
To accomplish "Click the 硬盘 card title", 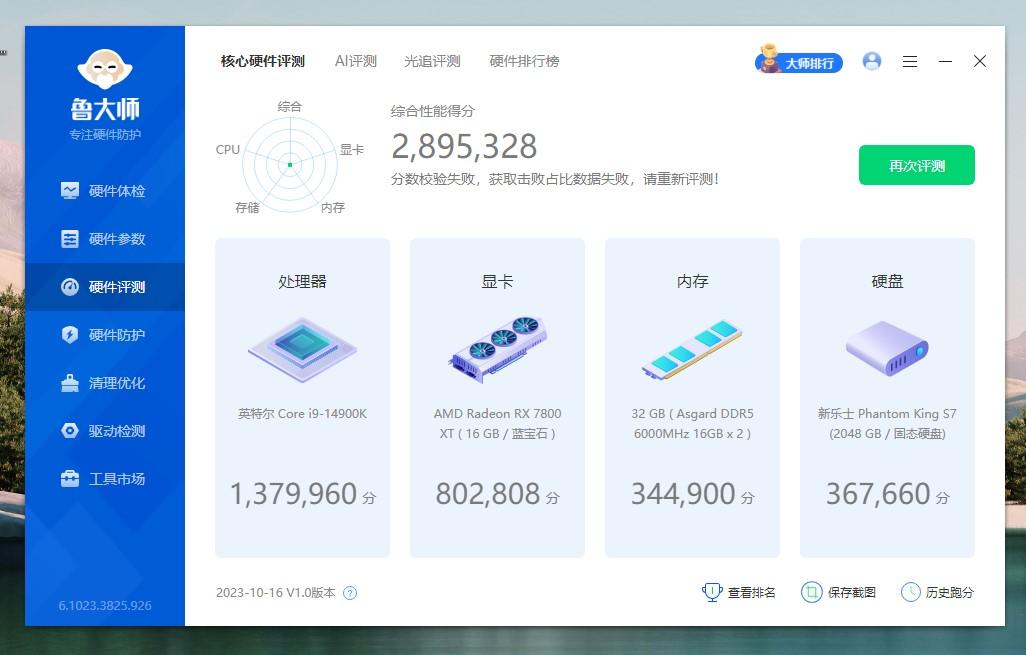I will click(x=887, y=282).
